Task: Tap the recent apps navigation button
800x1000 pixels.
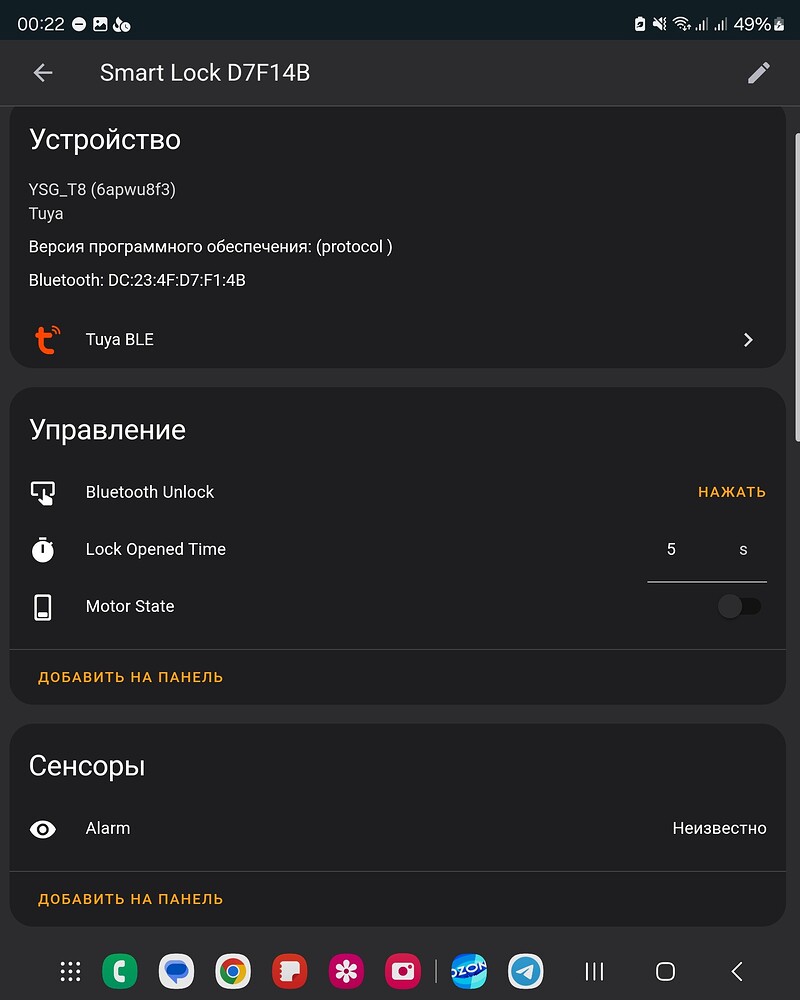Action: pos(593,971)
